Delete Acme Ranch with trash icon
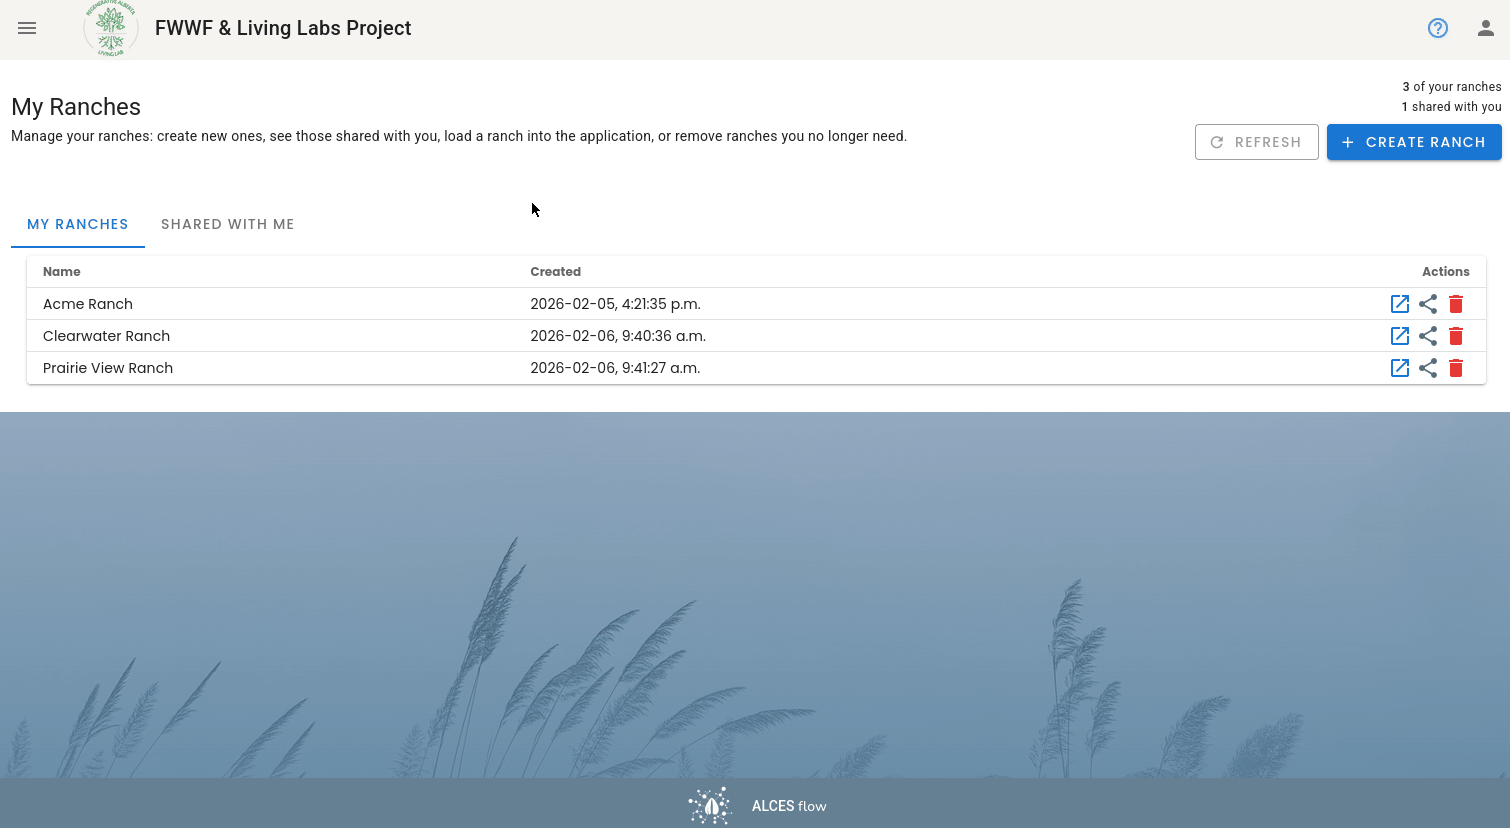 click(x=1456, y=304)
